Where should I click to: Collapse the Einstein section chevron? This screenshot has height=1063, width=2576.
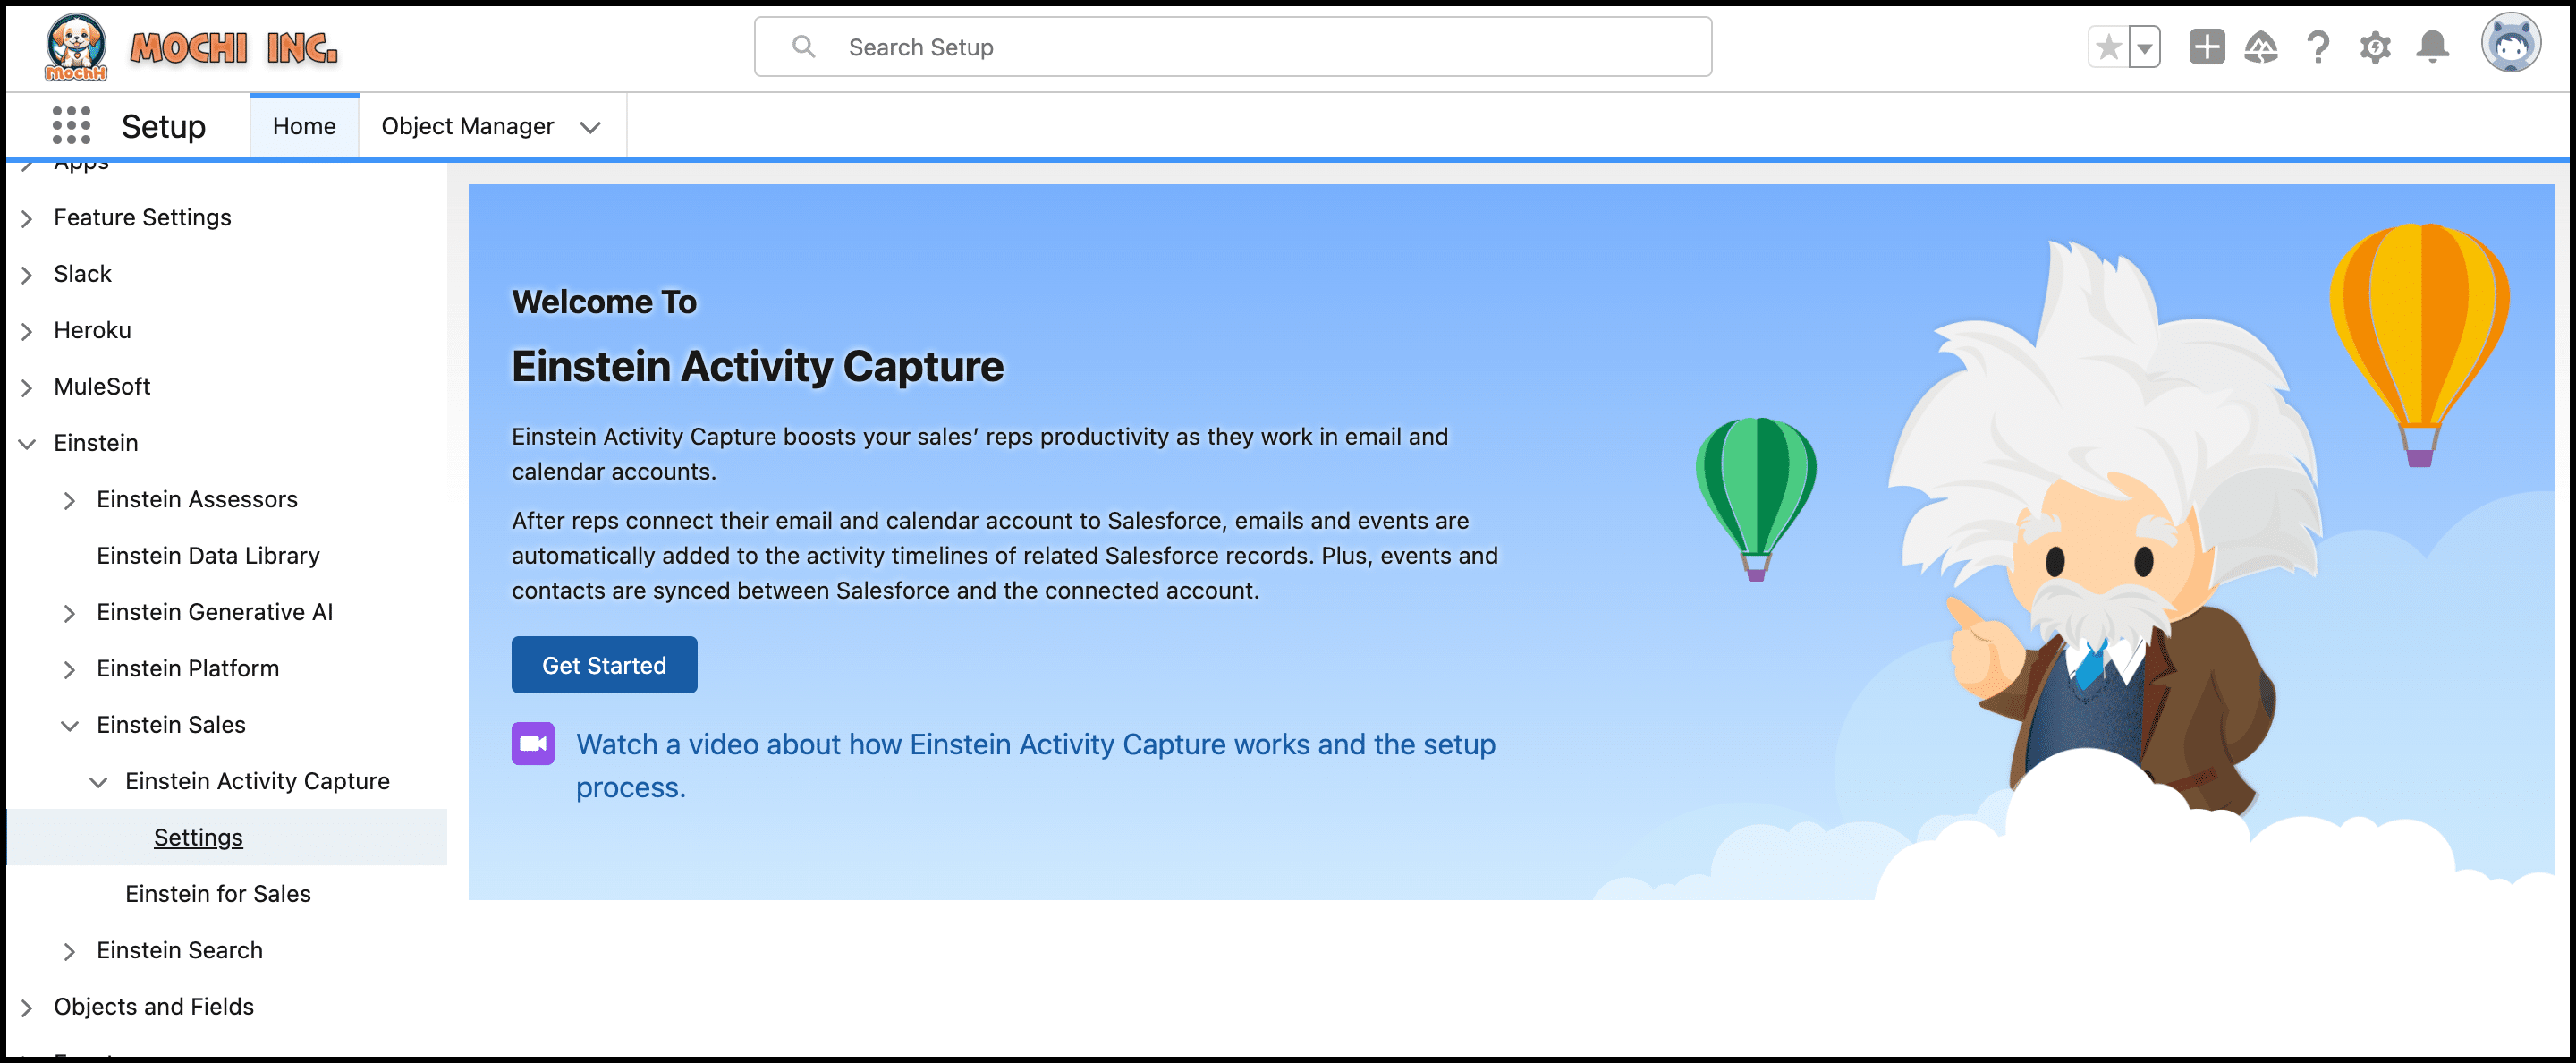pos(27,443)
